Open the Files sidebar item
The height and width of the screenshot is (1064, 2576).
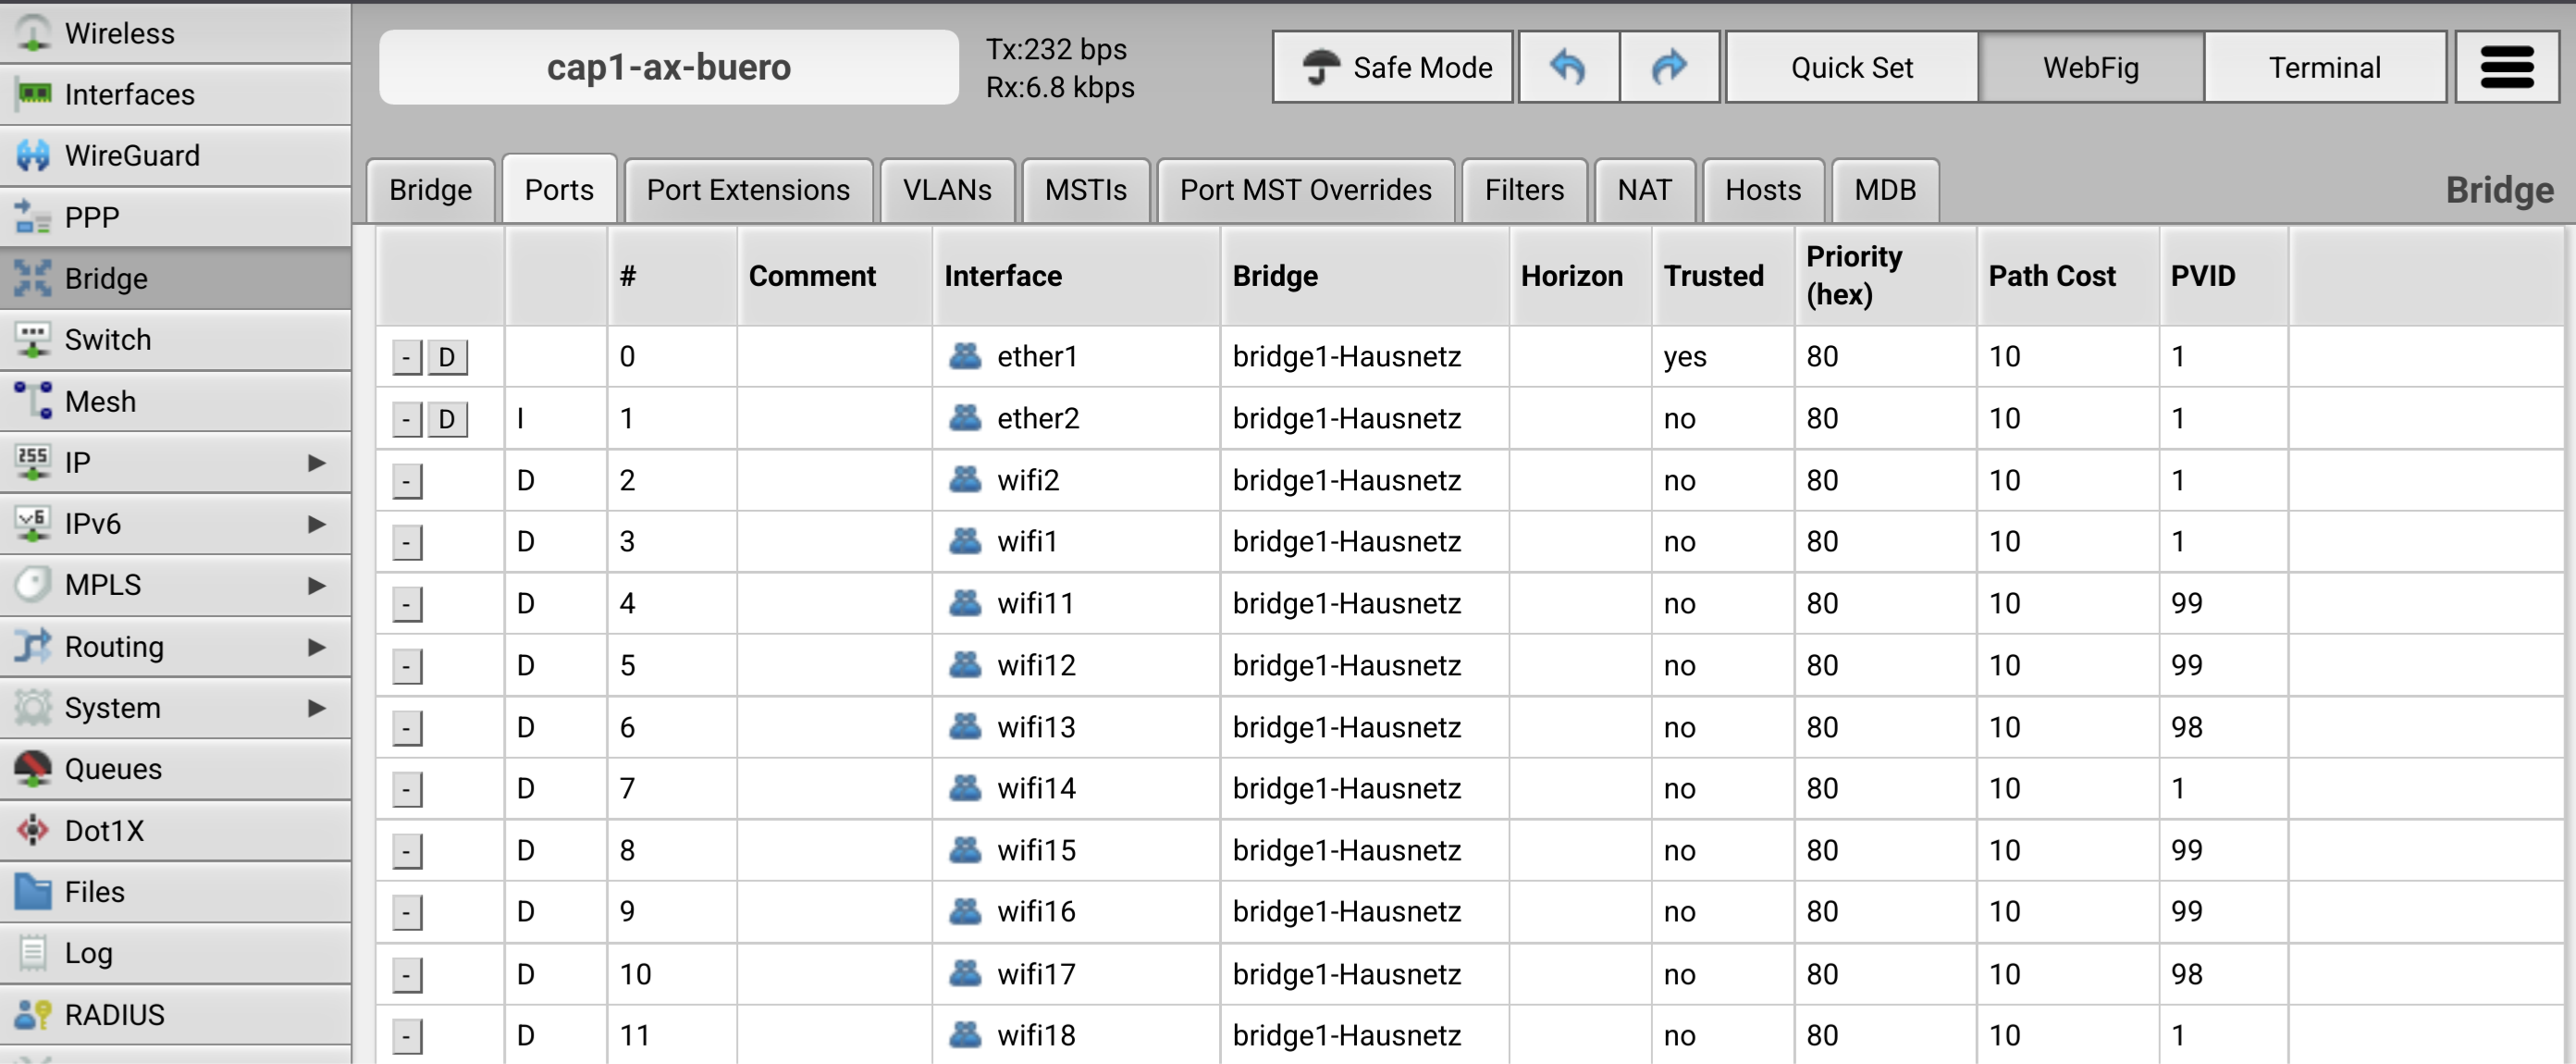[x=94, y=891]
